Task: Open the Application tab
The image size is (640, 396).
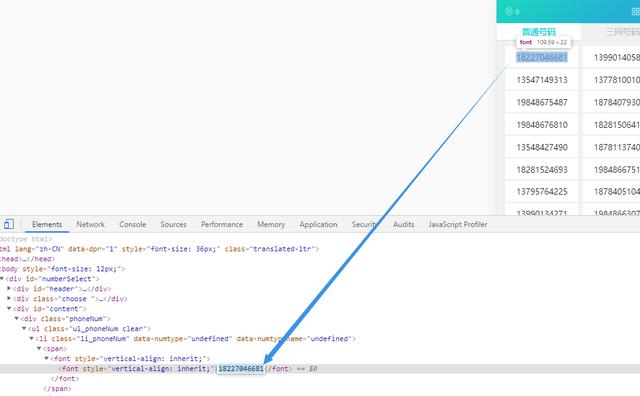Action: click(318, 225)
